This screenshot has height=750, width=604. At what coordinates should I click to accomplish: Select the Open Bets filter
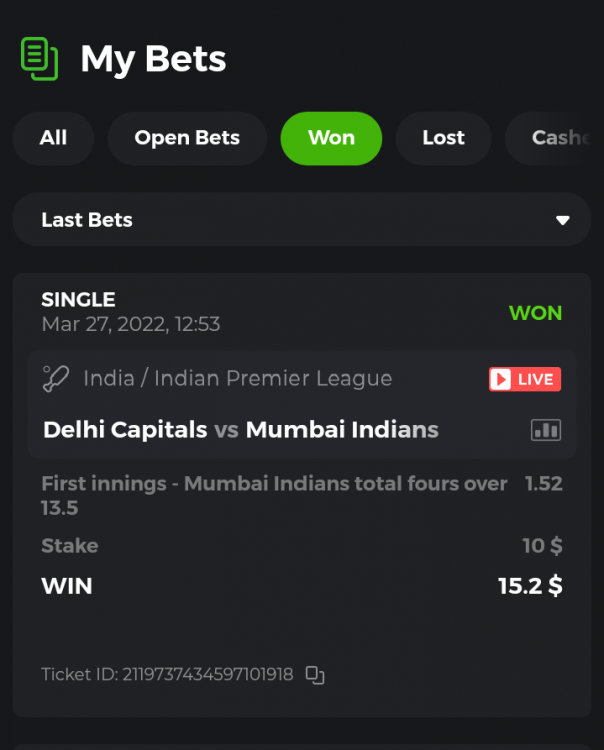(187, 138)
